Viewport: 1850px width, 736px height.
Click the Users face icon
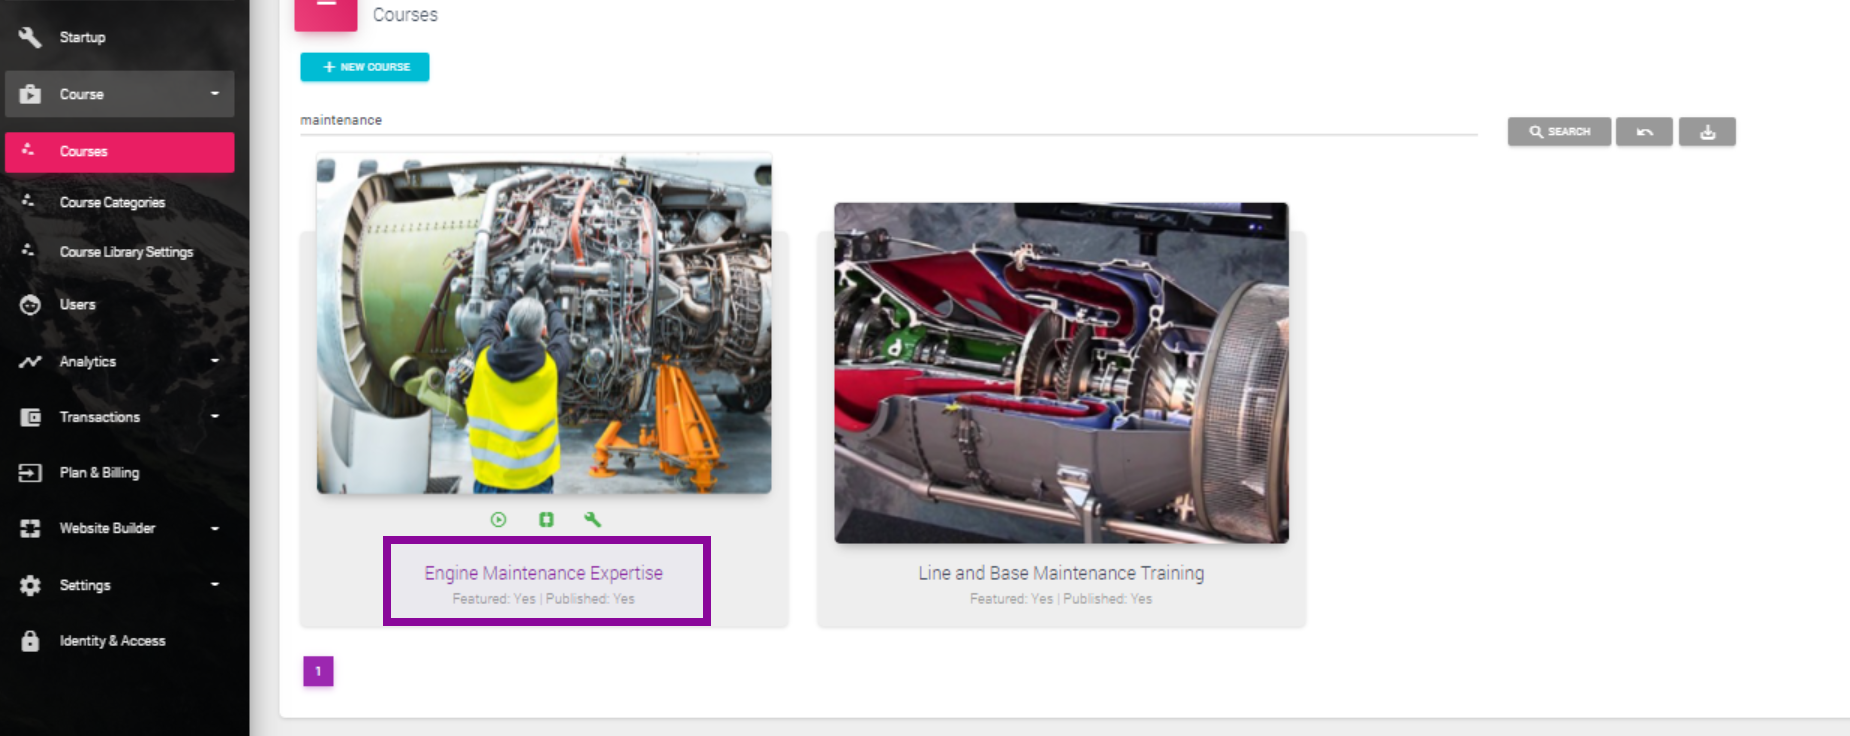coord(30,305)
